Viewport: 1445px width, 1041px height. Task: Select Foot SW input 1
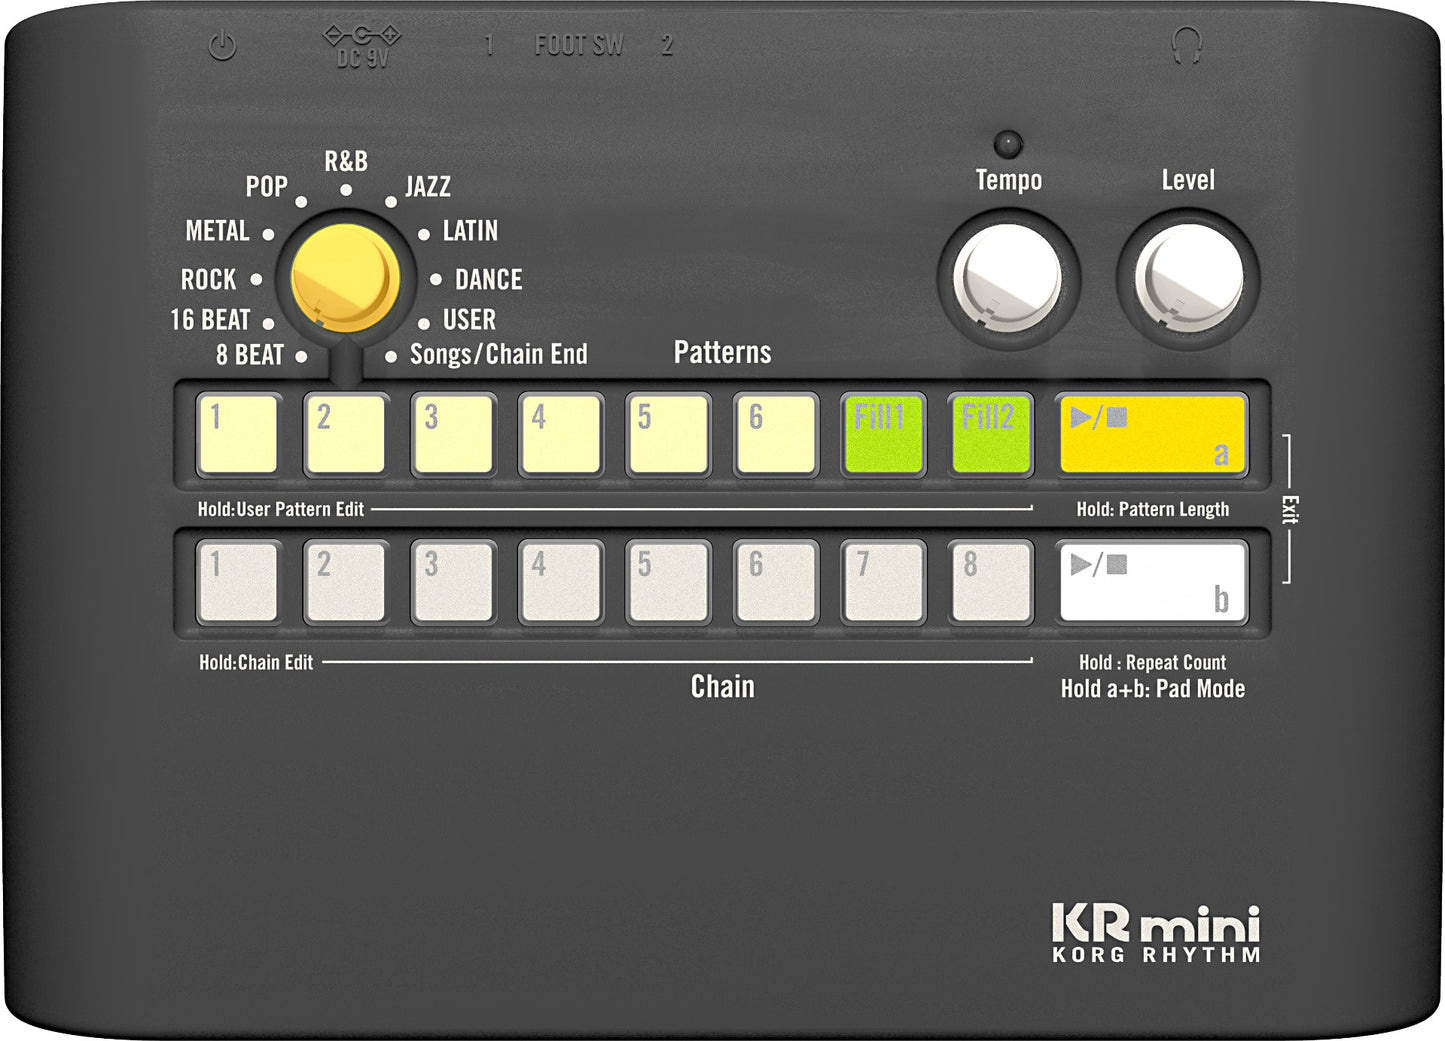(489, 43)
